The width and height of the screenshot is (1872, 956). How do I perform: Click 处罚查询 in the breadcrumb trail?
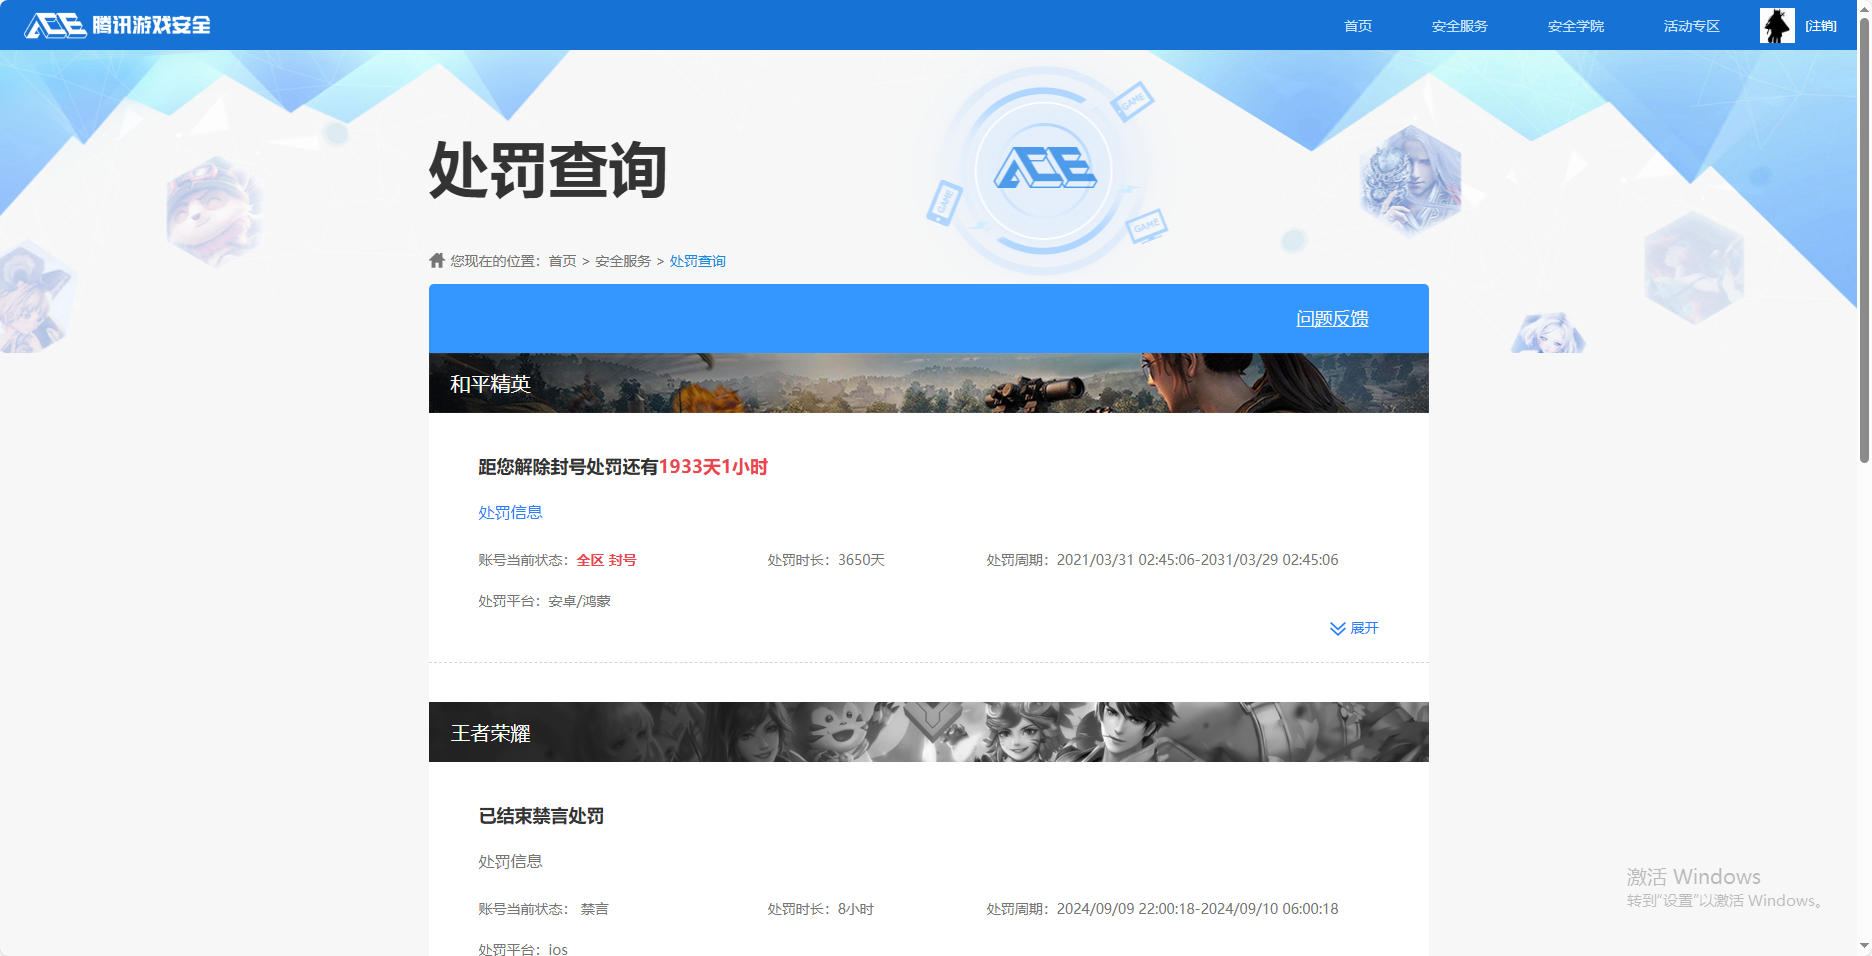(x=697, y=261)
